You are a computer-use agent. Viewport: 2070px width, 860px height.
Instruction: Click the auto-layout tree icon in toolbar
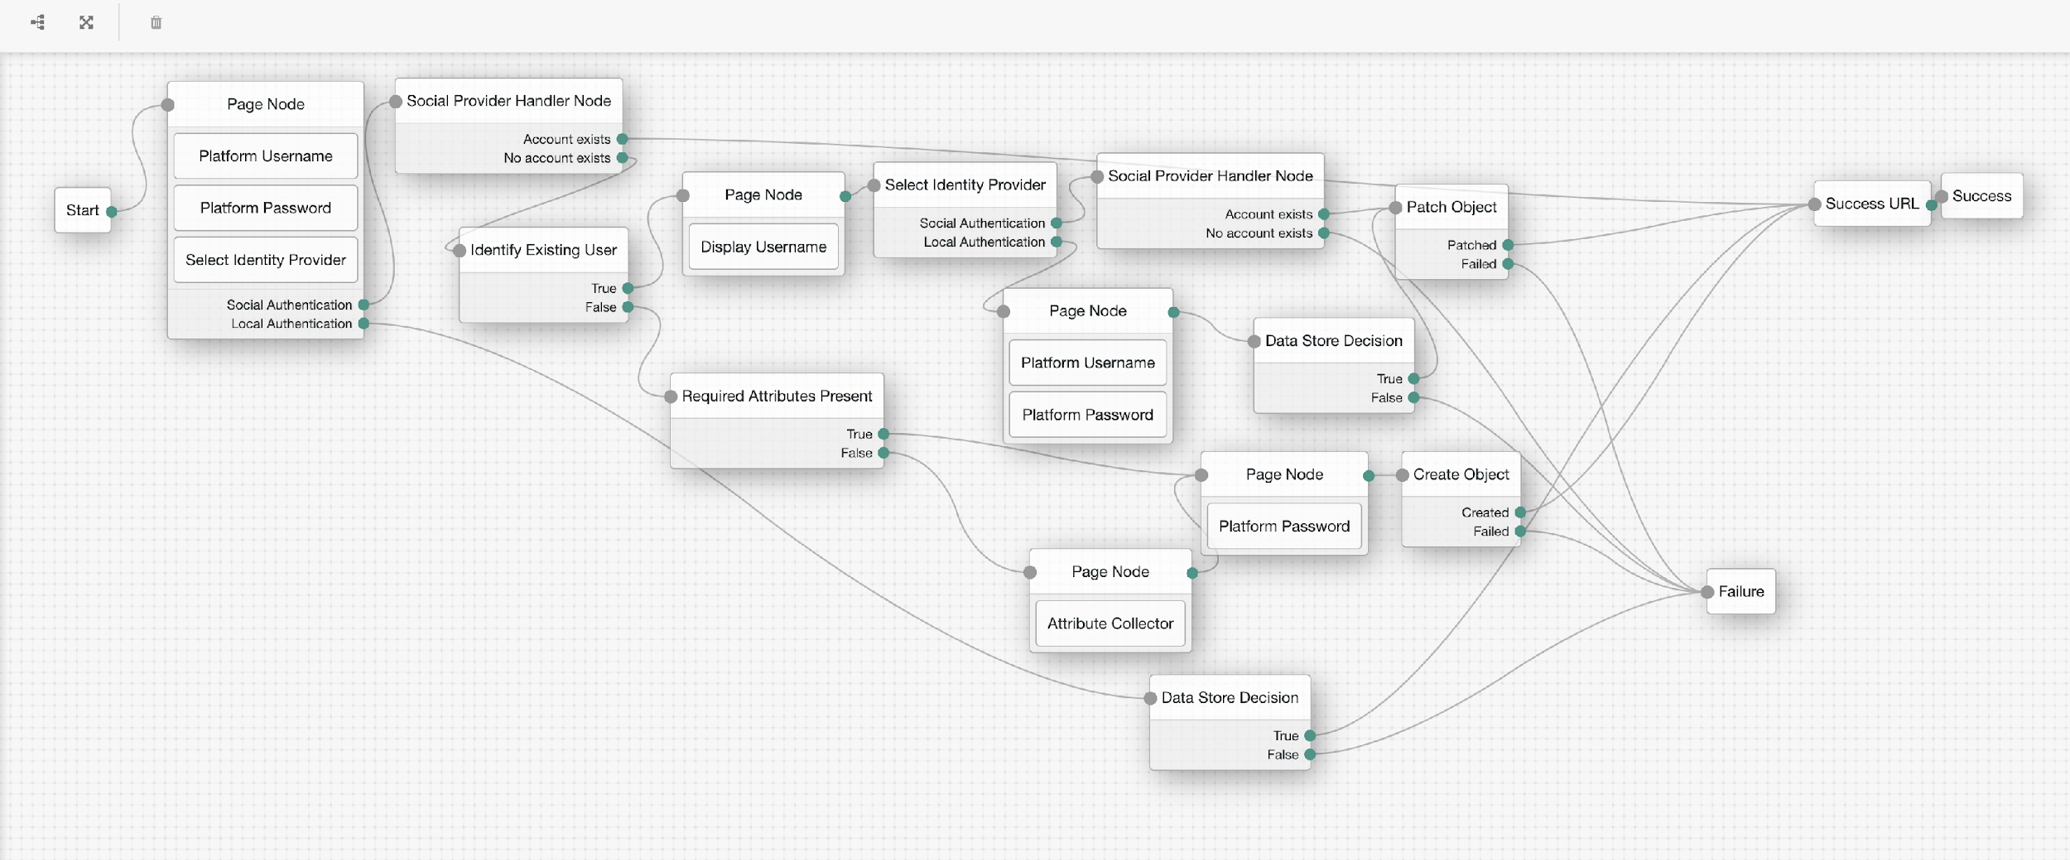coord(38,22)
